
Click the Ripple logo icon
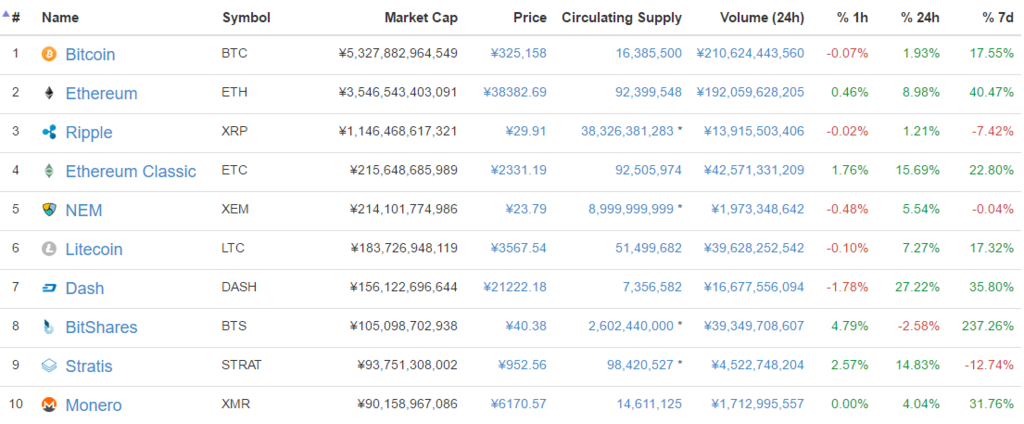pos(49,132)
